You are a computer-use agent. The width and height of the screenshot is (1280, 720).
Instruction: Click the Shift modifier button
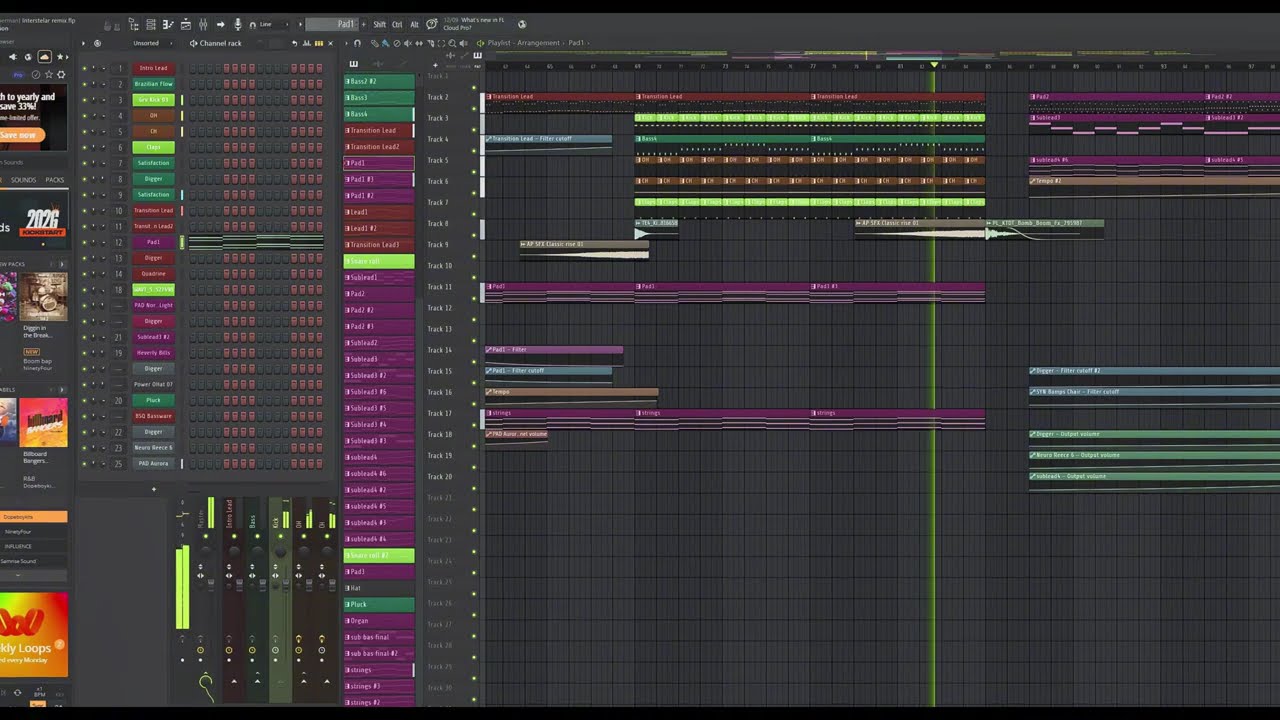tap(379, 24)
